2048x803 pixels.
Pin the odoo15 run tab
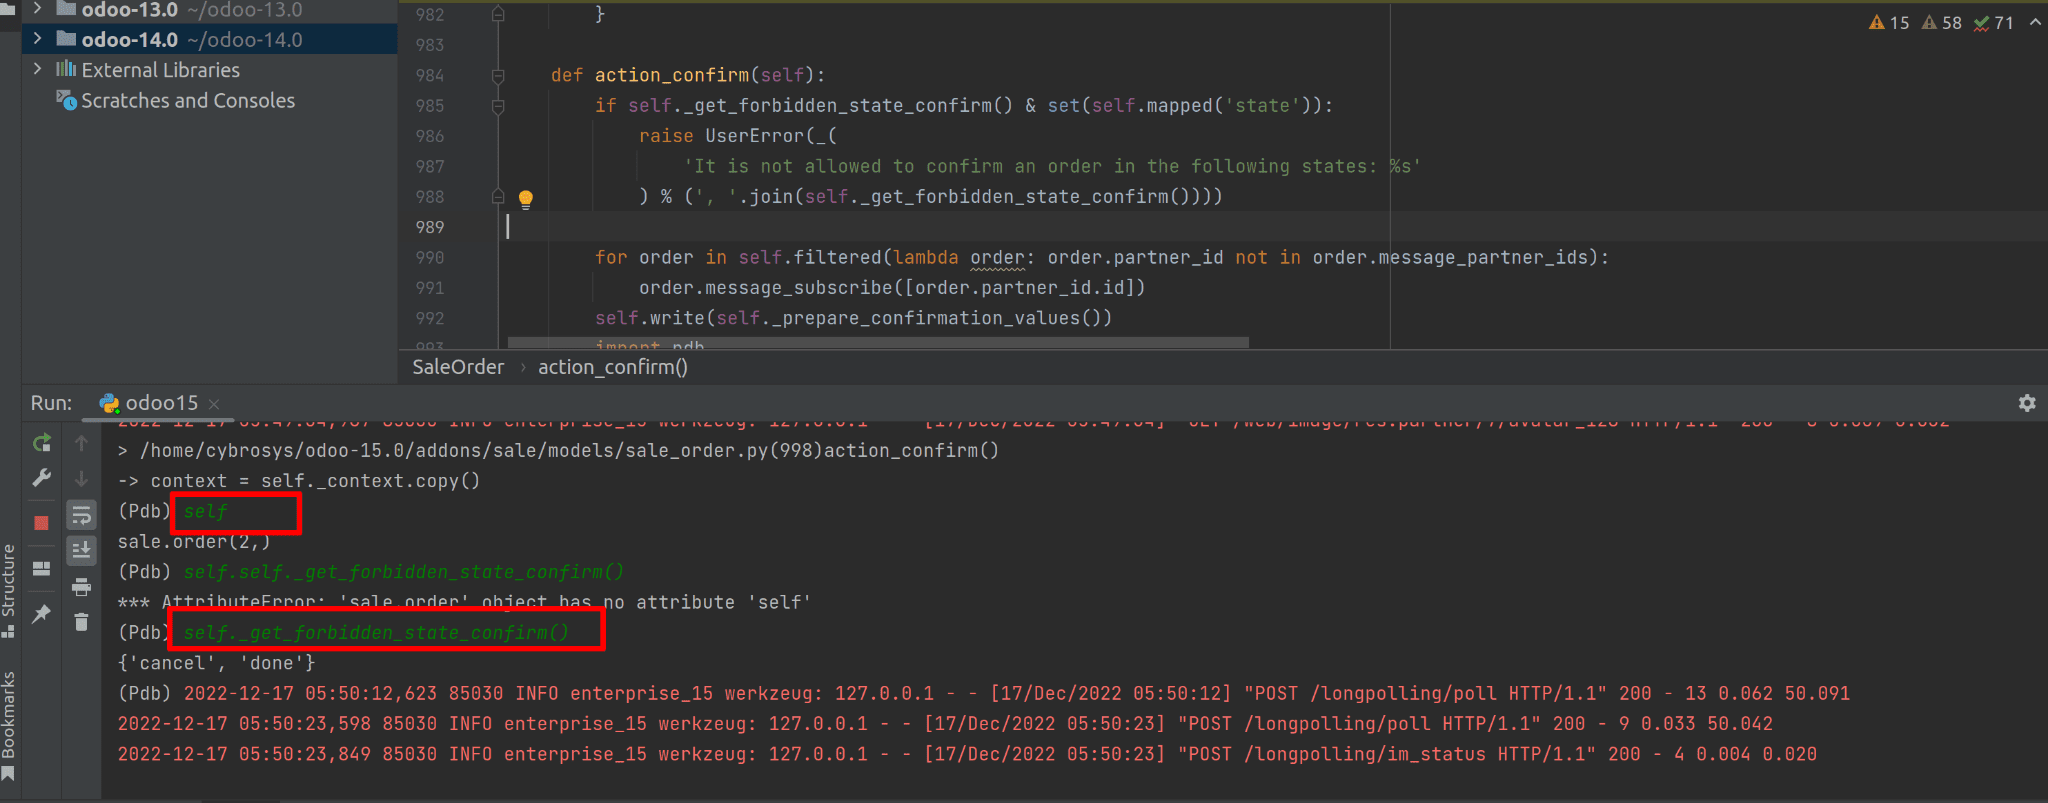coord(41,613)
